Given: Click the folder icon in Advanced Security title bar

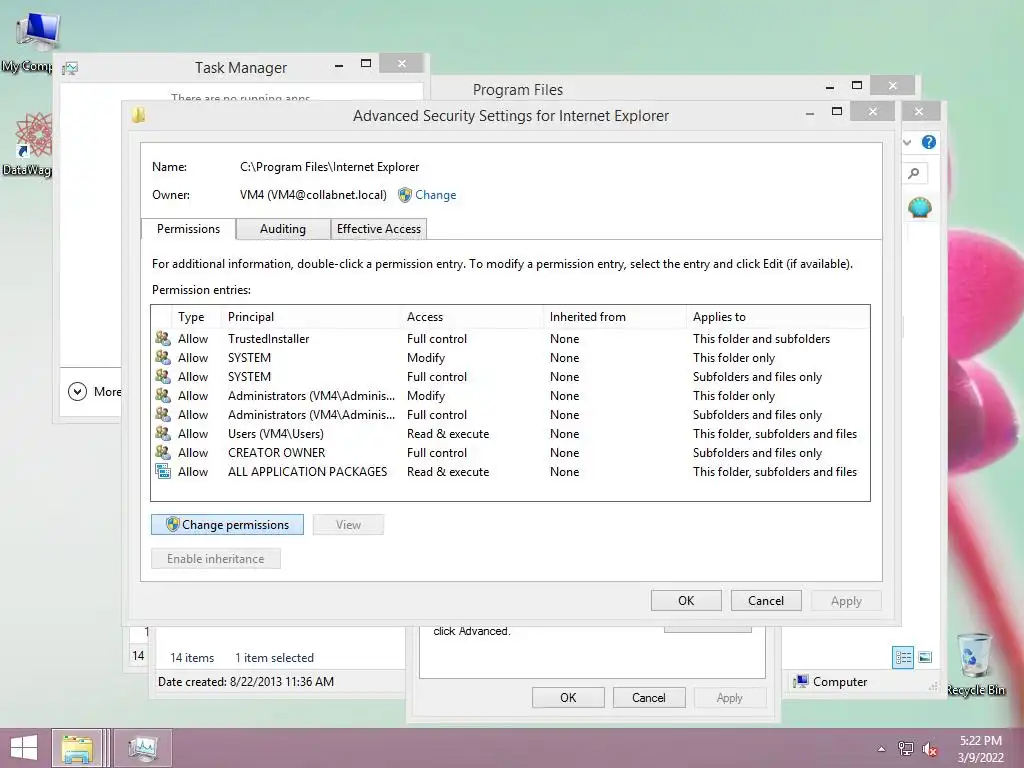Looking at the screenshot, I should 138,115.
